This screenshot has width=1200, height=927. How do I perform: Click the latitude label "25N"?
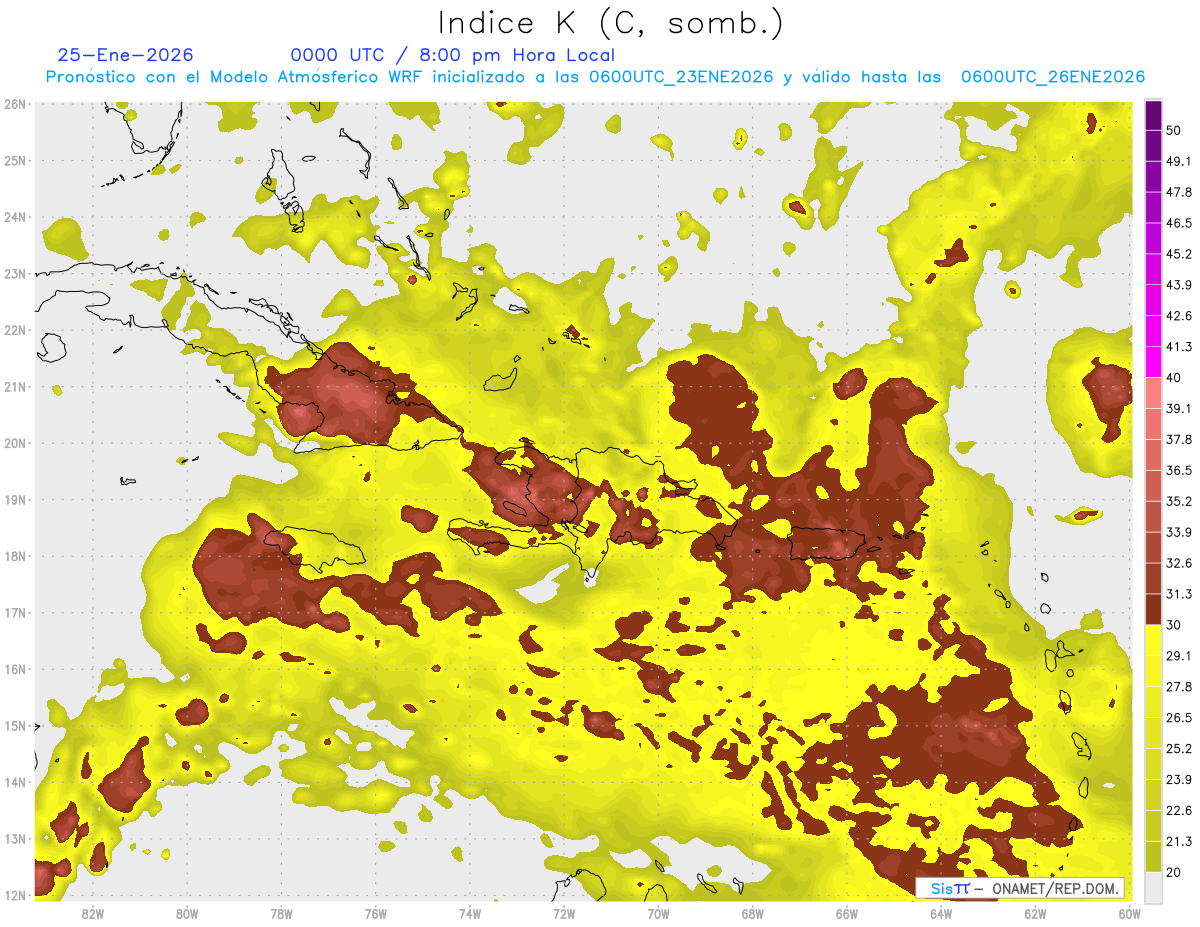click(x=15, y=161)
